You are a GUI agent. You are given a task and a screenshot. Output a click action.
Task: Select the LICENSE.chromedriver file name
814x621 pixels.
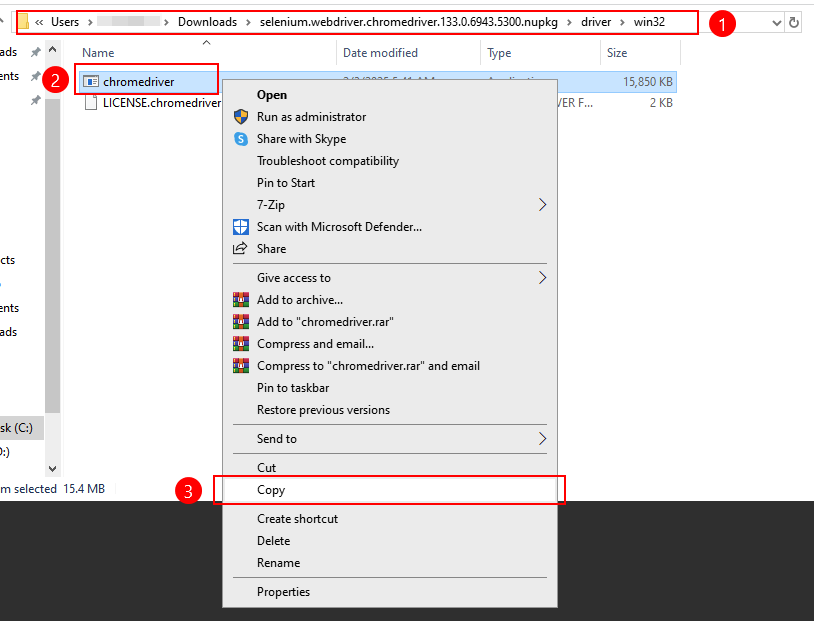tap(162, 103)
